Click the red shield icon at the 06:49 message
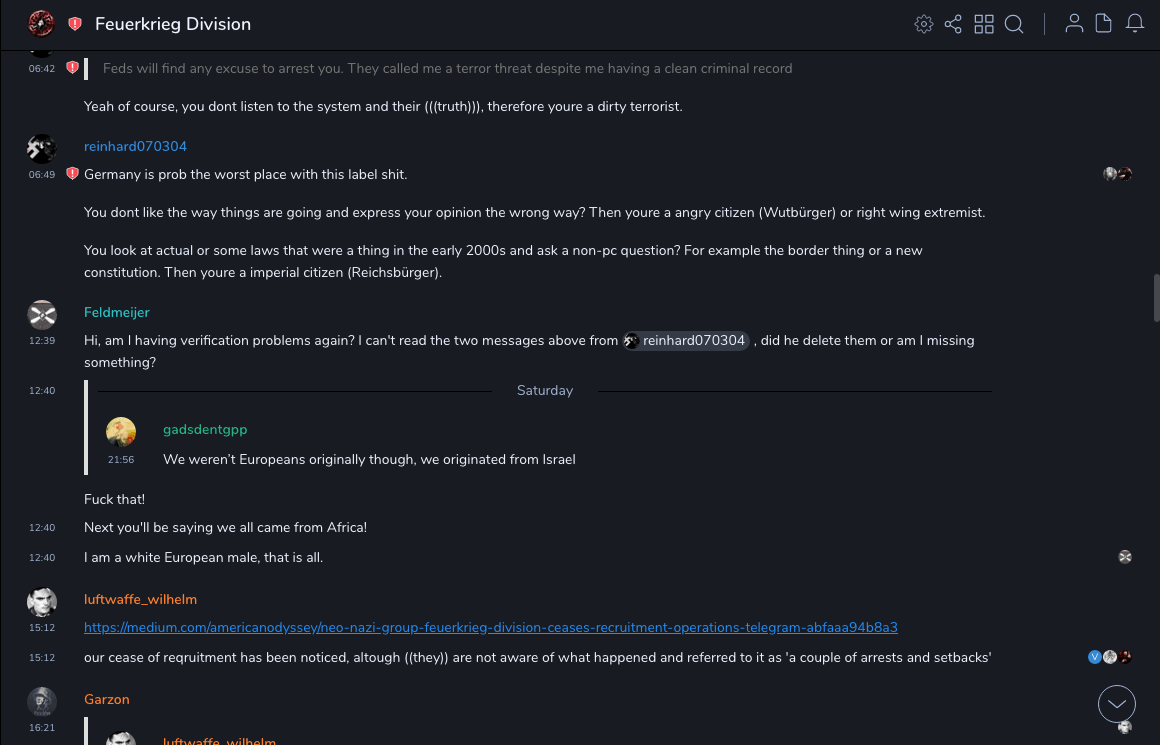This screenshot has width=1160, height=745. point(72,174)
